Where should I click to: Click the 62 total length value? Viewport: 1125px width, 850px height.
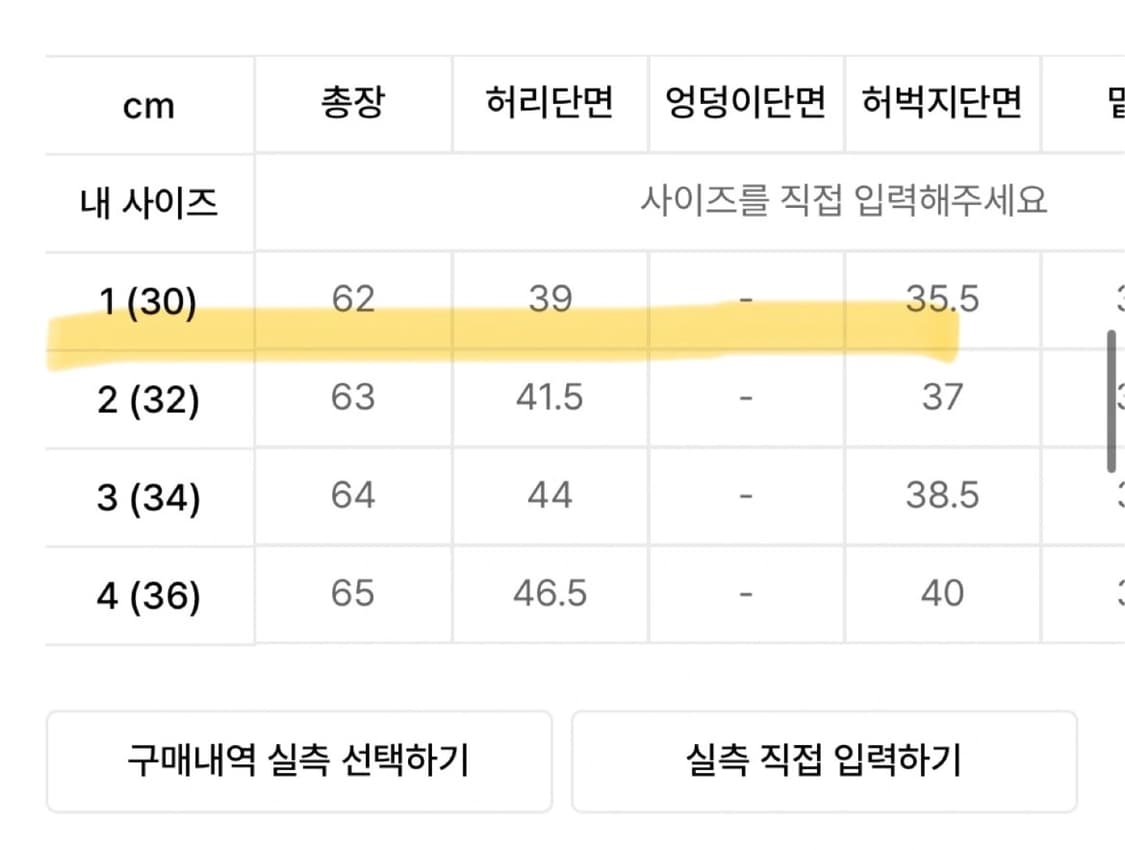(x=353, y=298)
